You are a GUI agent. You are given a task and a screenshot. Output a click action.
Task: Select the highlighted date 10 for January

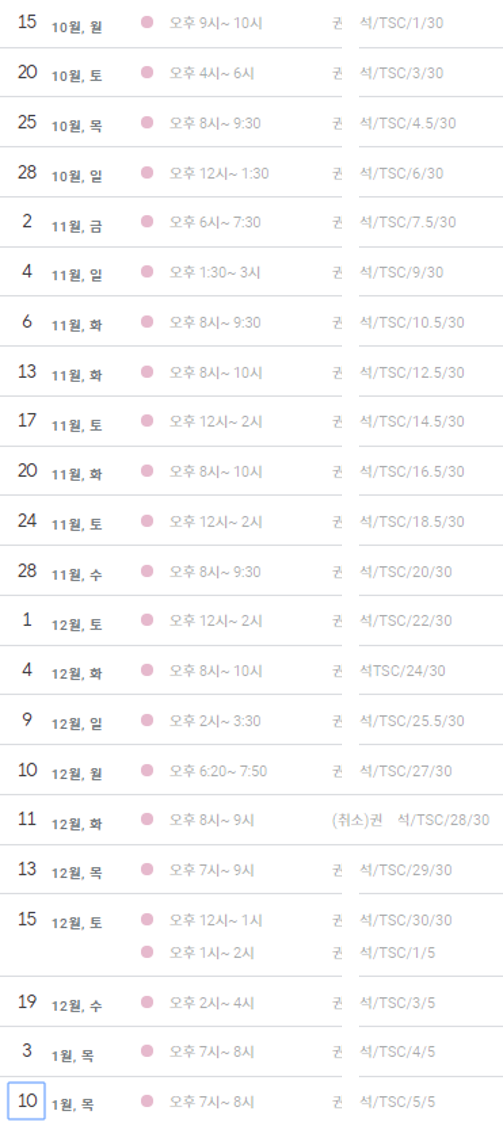27,1100
